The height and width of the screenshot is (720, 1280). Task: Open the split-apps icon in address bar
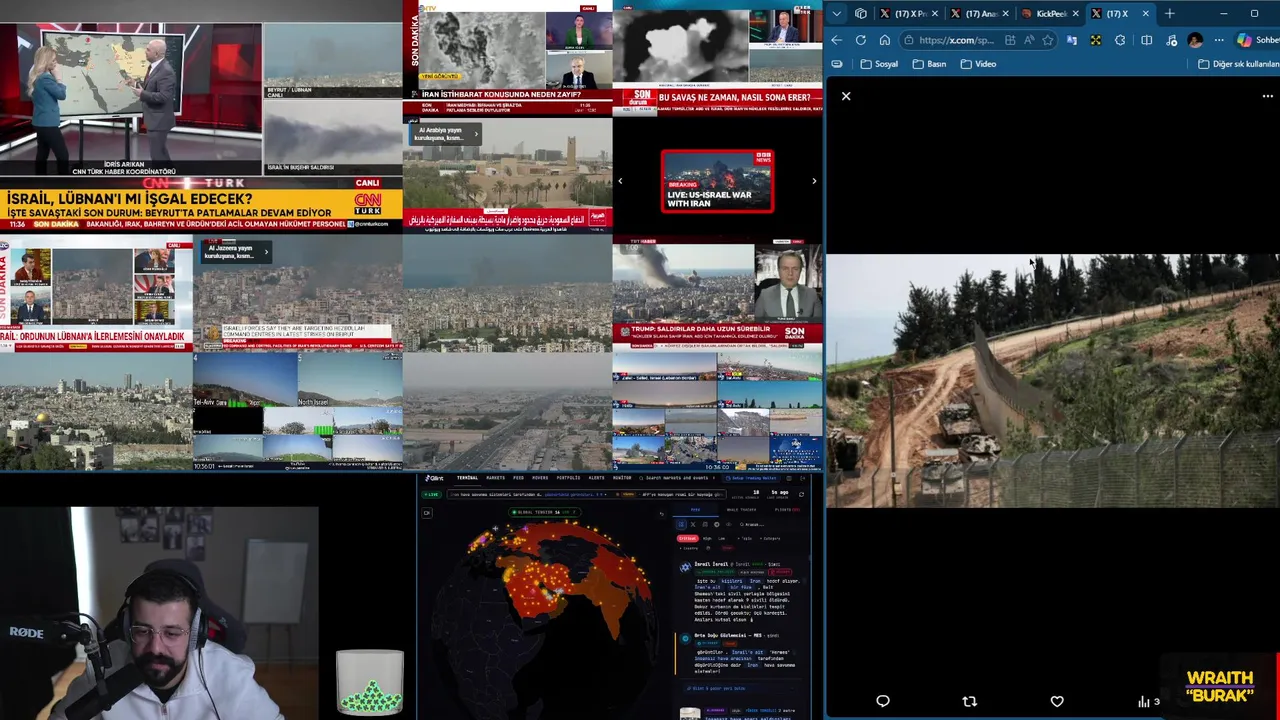pyautogui.click(x=1010, y=40)
